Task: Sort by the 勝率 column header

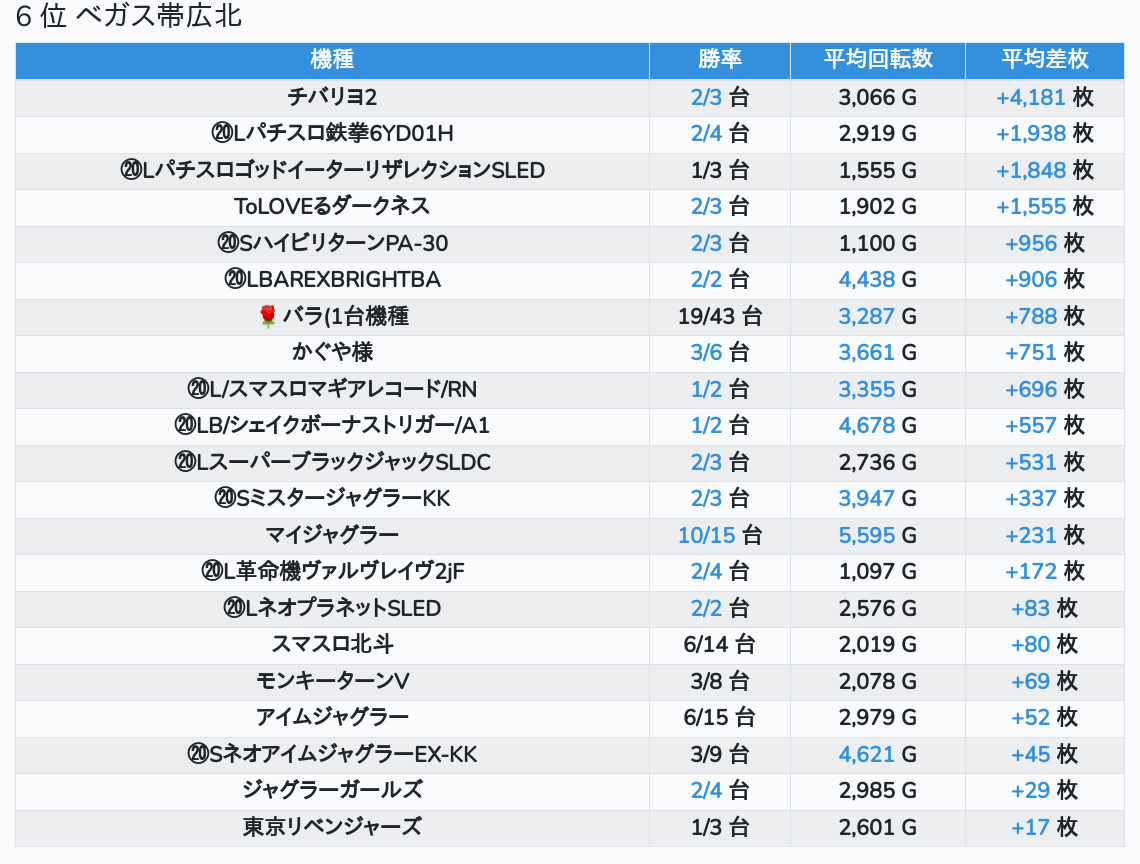Action: point(719,60)
